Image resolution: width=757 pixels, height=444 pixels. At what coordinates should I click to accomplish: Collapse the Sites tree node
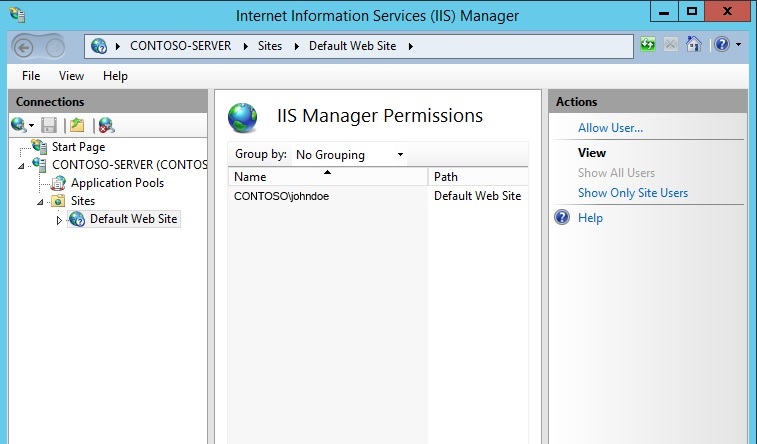click(x=41, y=202)
